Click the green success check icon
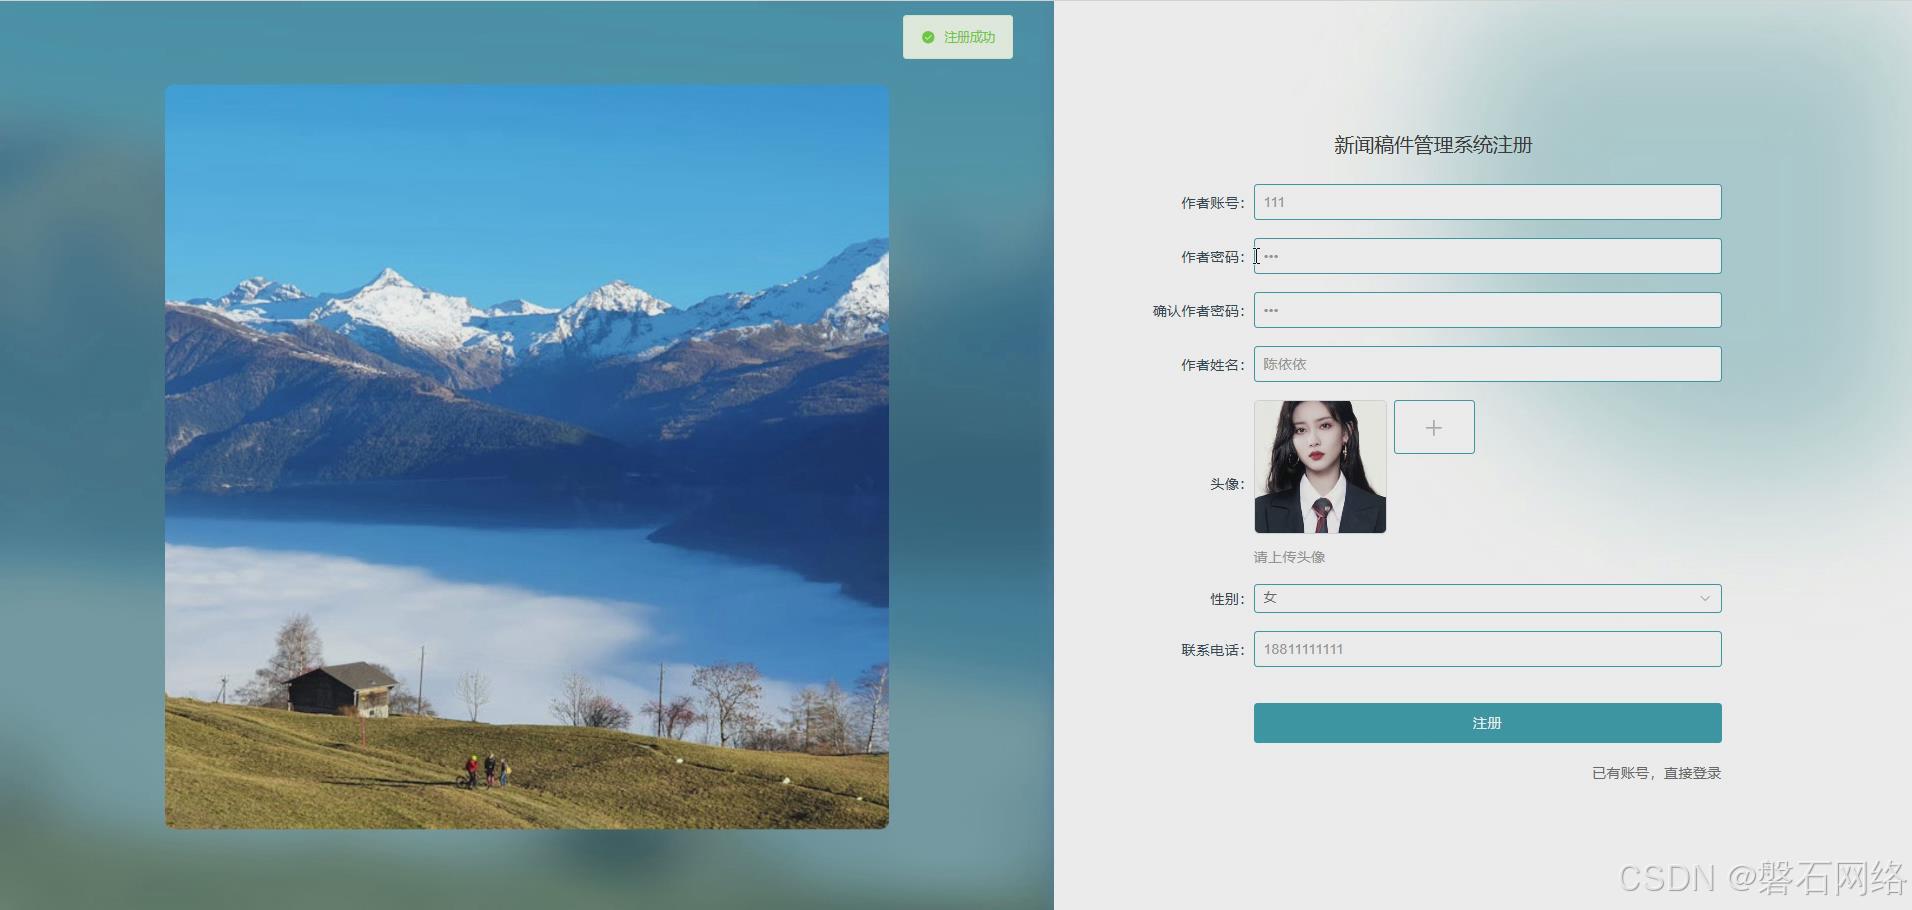 928,37
